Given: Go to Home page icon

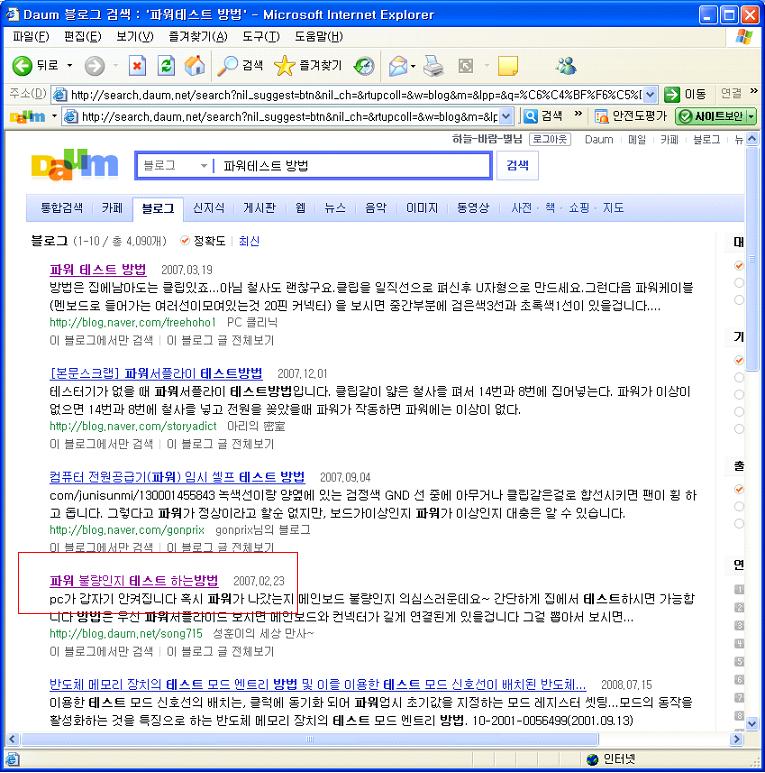Looking at the screenshot, I should pos(195,65).
